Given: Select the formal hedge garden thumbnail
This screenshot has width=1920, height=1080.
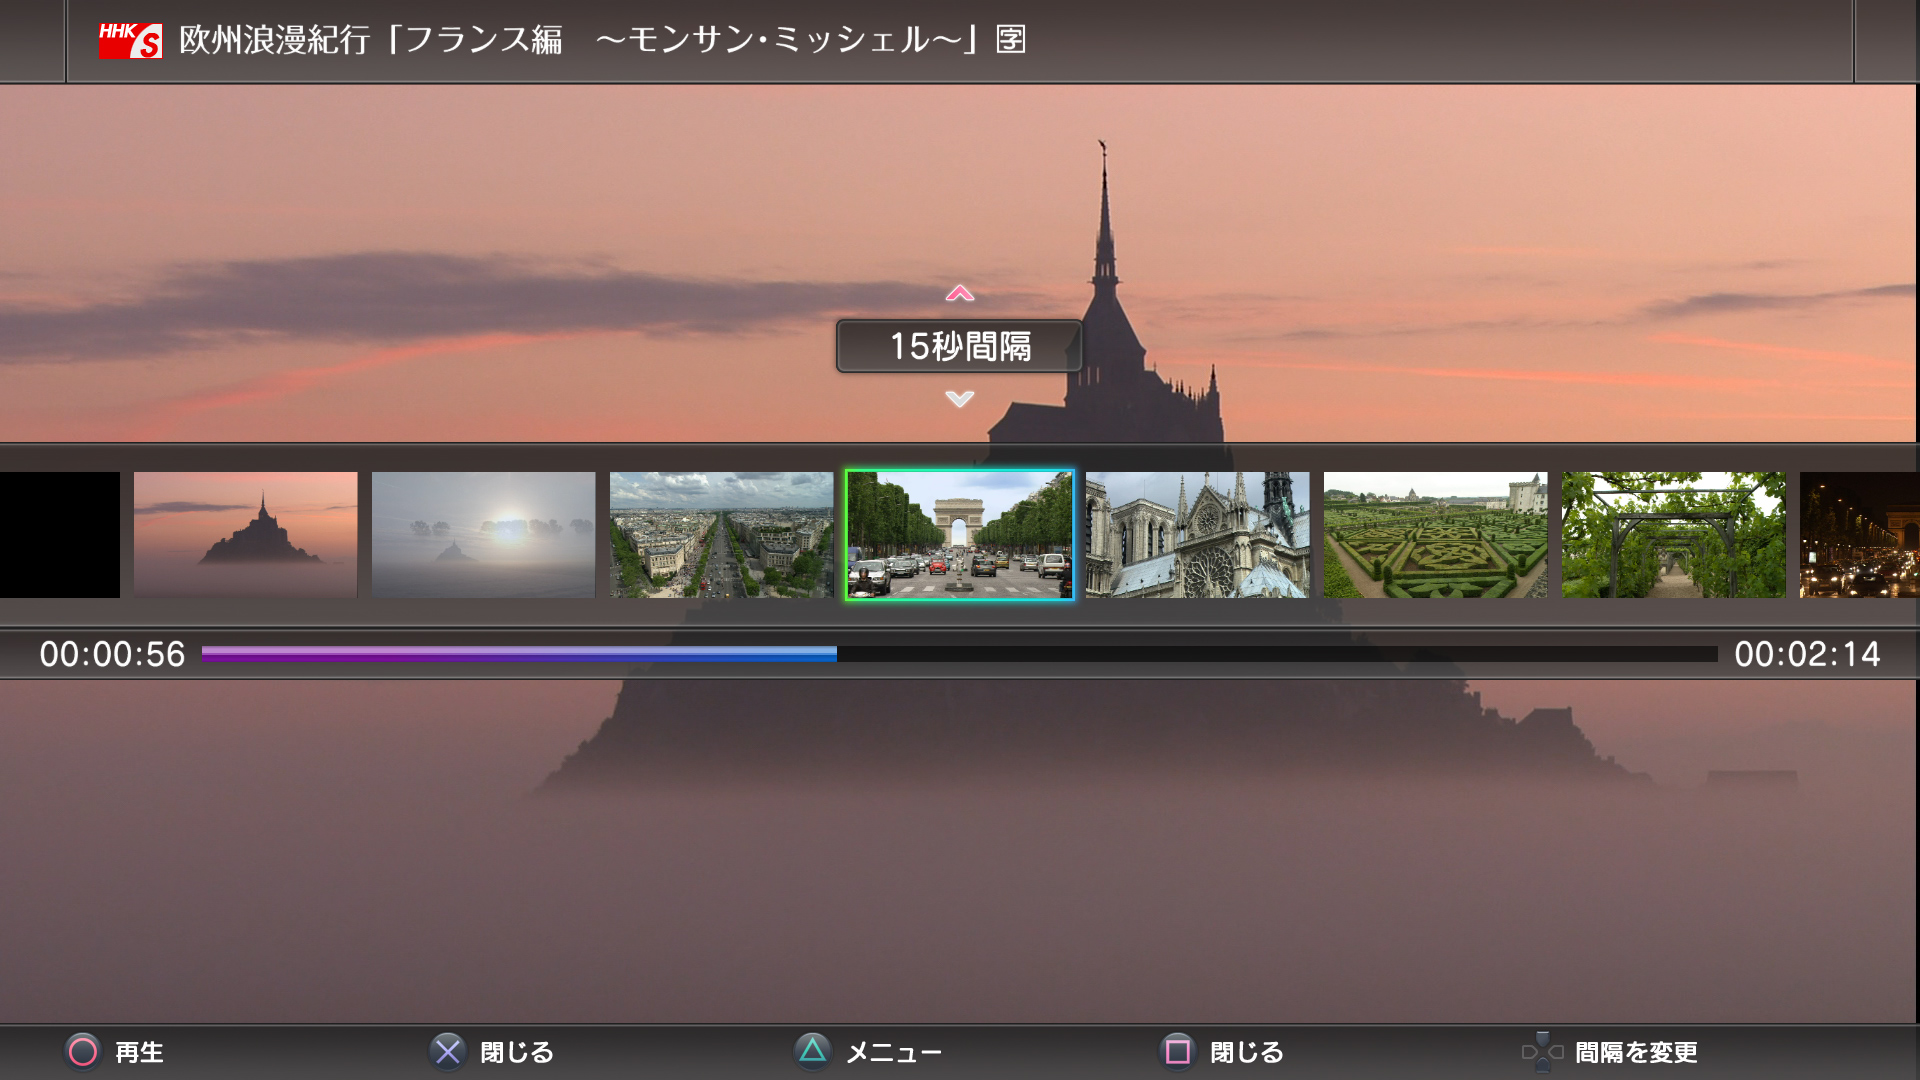Looking at the screenshot, I should [x=1435, y=535].
